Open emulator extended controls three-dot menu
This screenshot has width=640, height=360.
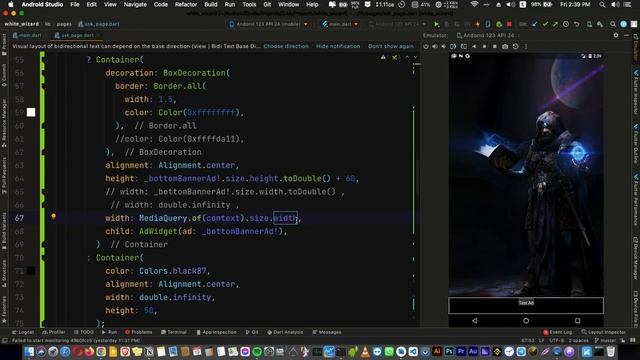(x=526, y=47)
